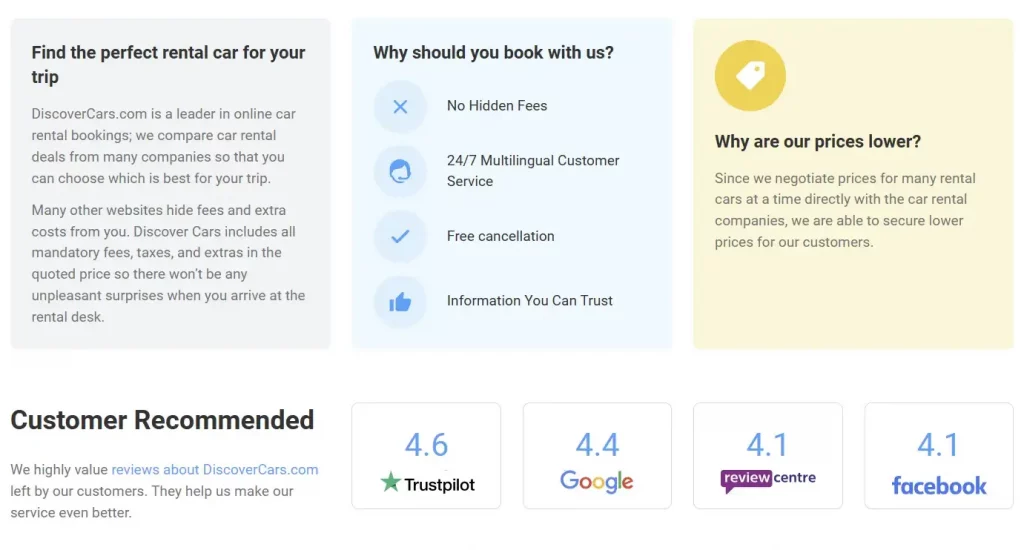Click the yellow price tag icon
The image size is (1024, 550).
tap(750, 75)
